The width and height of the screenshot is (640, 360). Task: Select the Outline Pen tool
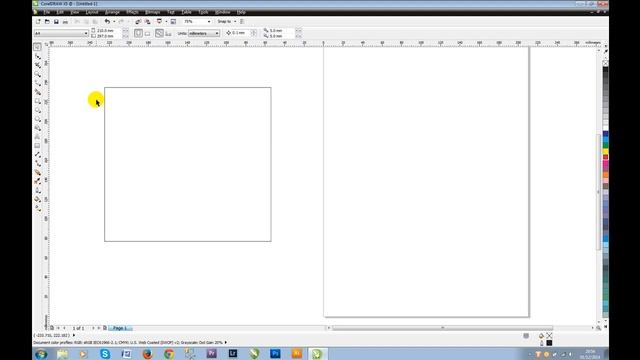[38, 190]
